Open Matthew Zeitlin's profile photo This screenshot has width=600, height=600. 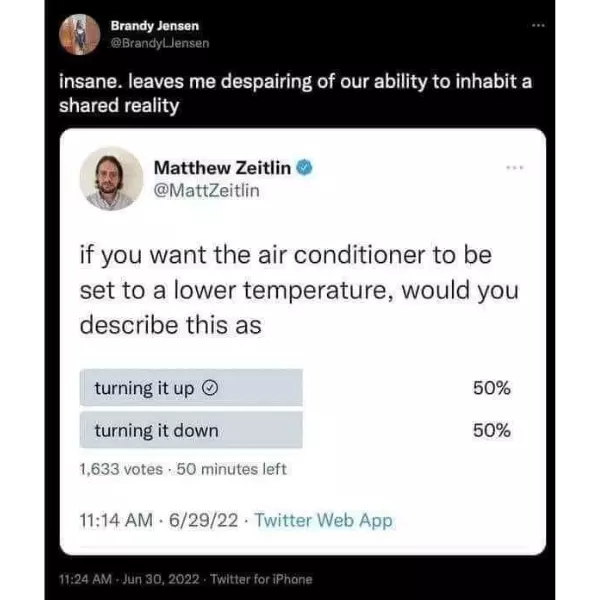point(111,178)
